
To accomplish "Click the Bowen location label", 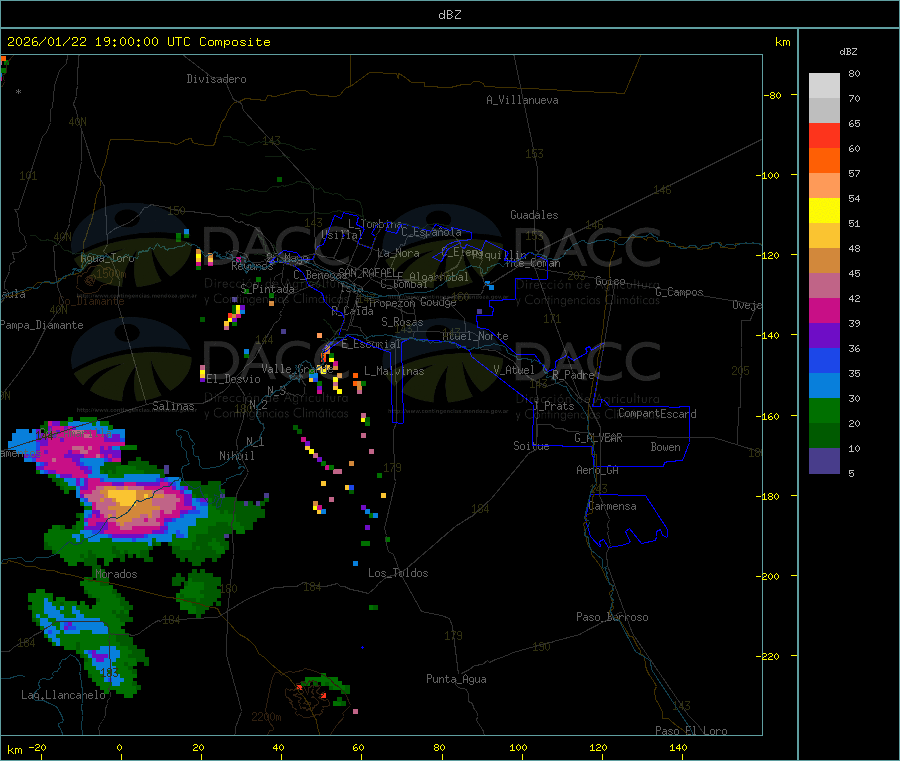I will [665, 447].
